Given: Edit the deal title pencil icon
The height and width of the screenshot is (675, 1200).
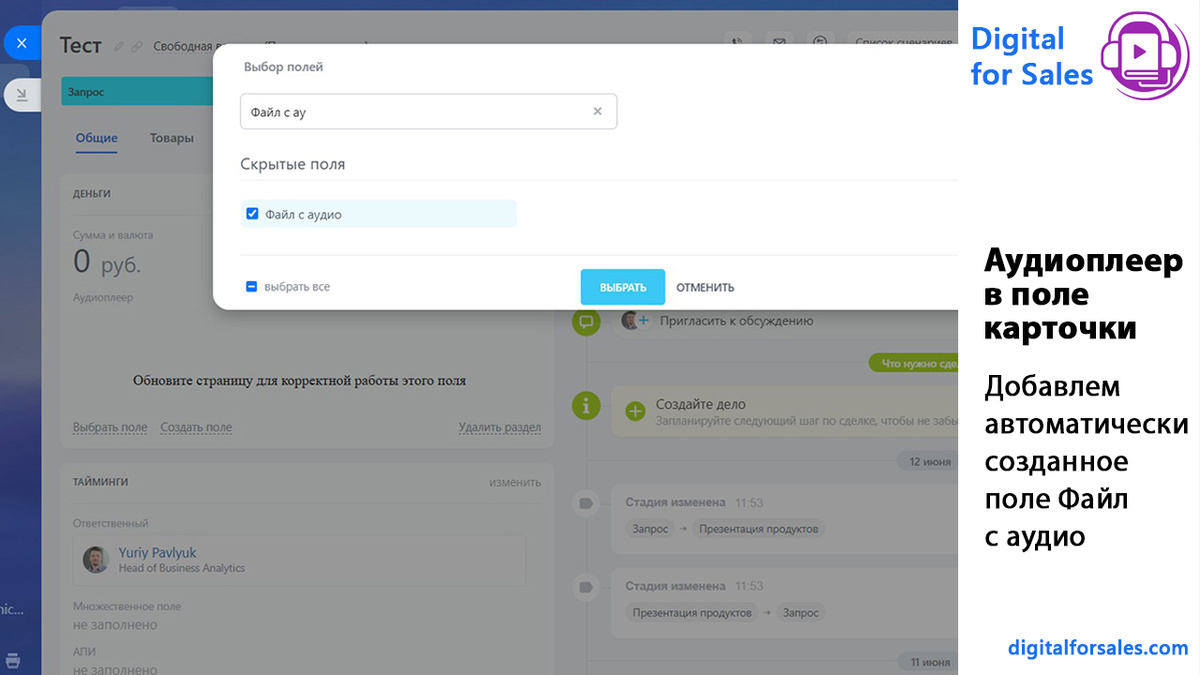Looking at the screenshot, I should tap(119, 46).
